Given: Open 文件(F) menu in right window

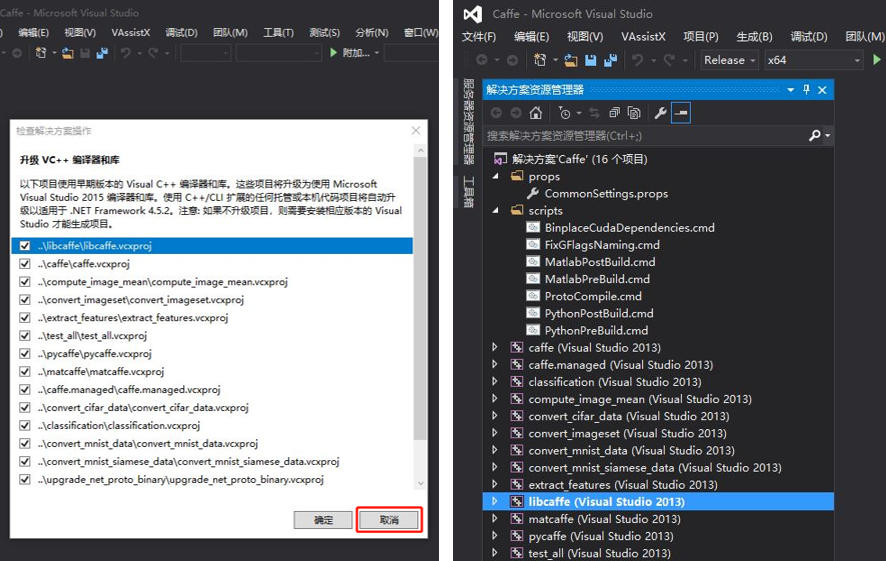Looking at the screenshot, I should (x=479, y=37).
